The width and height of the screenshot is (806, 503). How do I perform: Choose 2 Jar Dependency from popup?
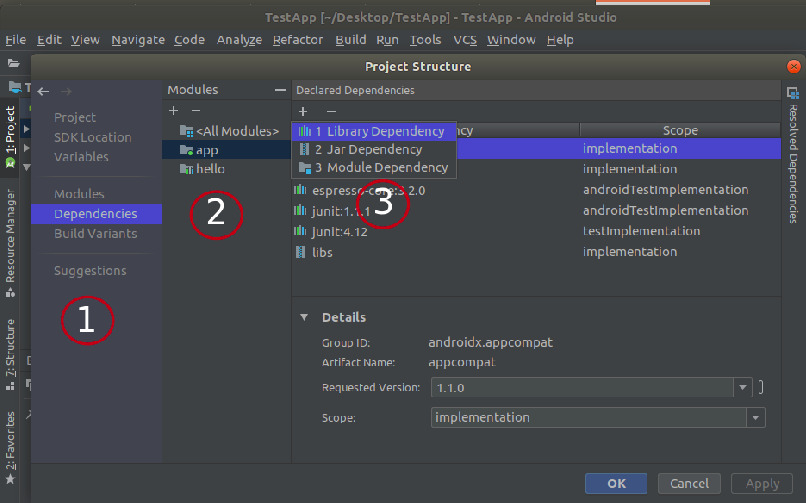pos(374,150)
